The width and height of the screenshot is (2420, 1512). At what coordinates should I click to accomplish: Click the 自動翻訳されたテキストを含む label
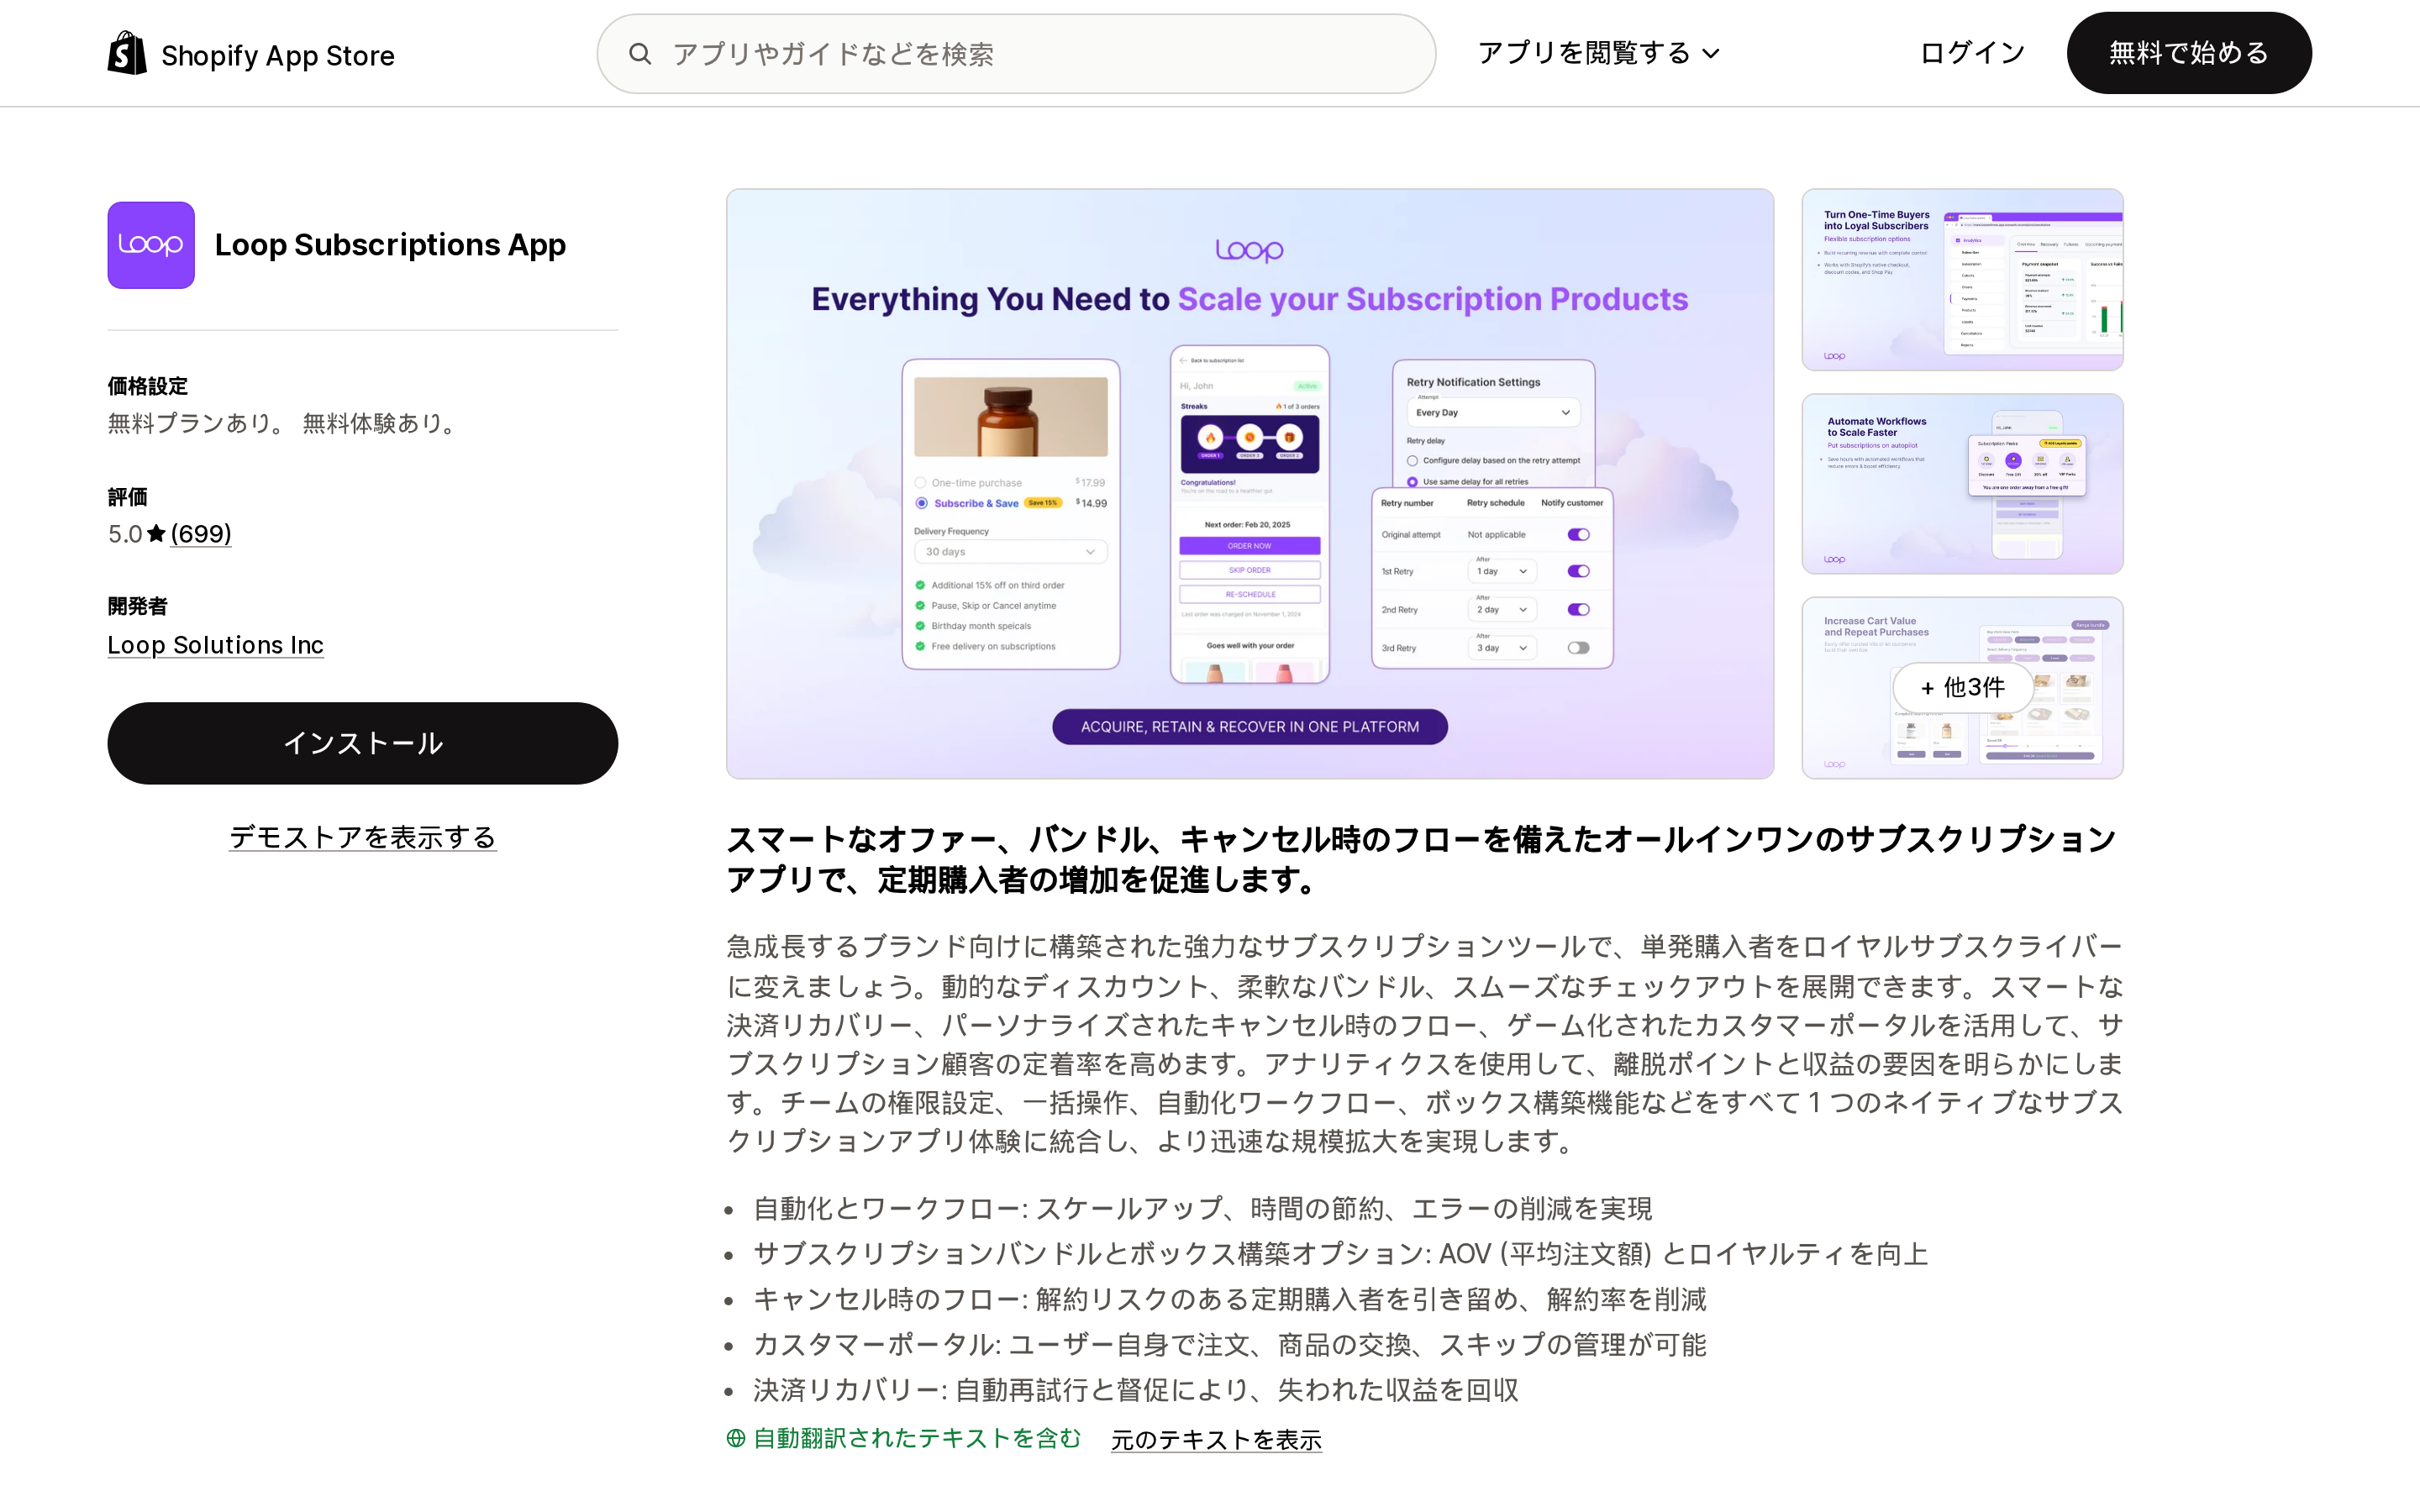[x=917, y=1438]
